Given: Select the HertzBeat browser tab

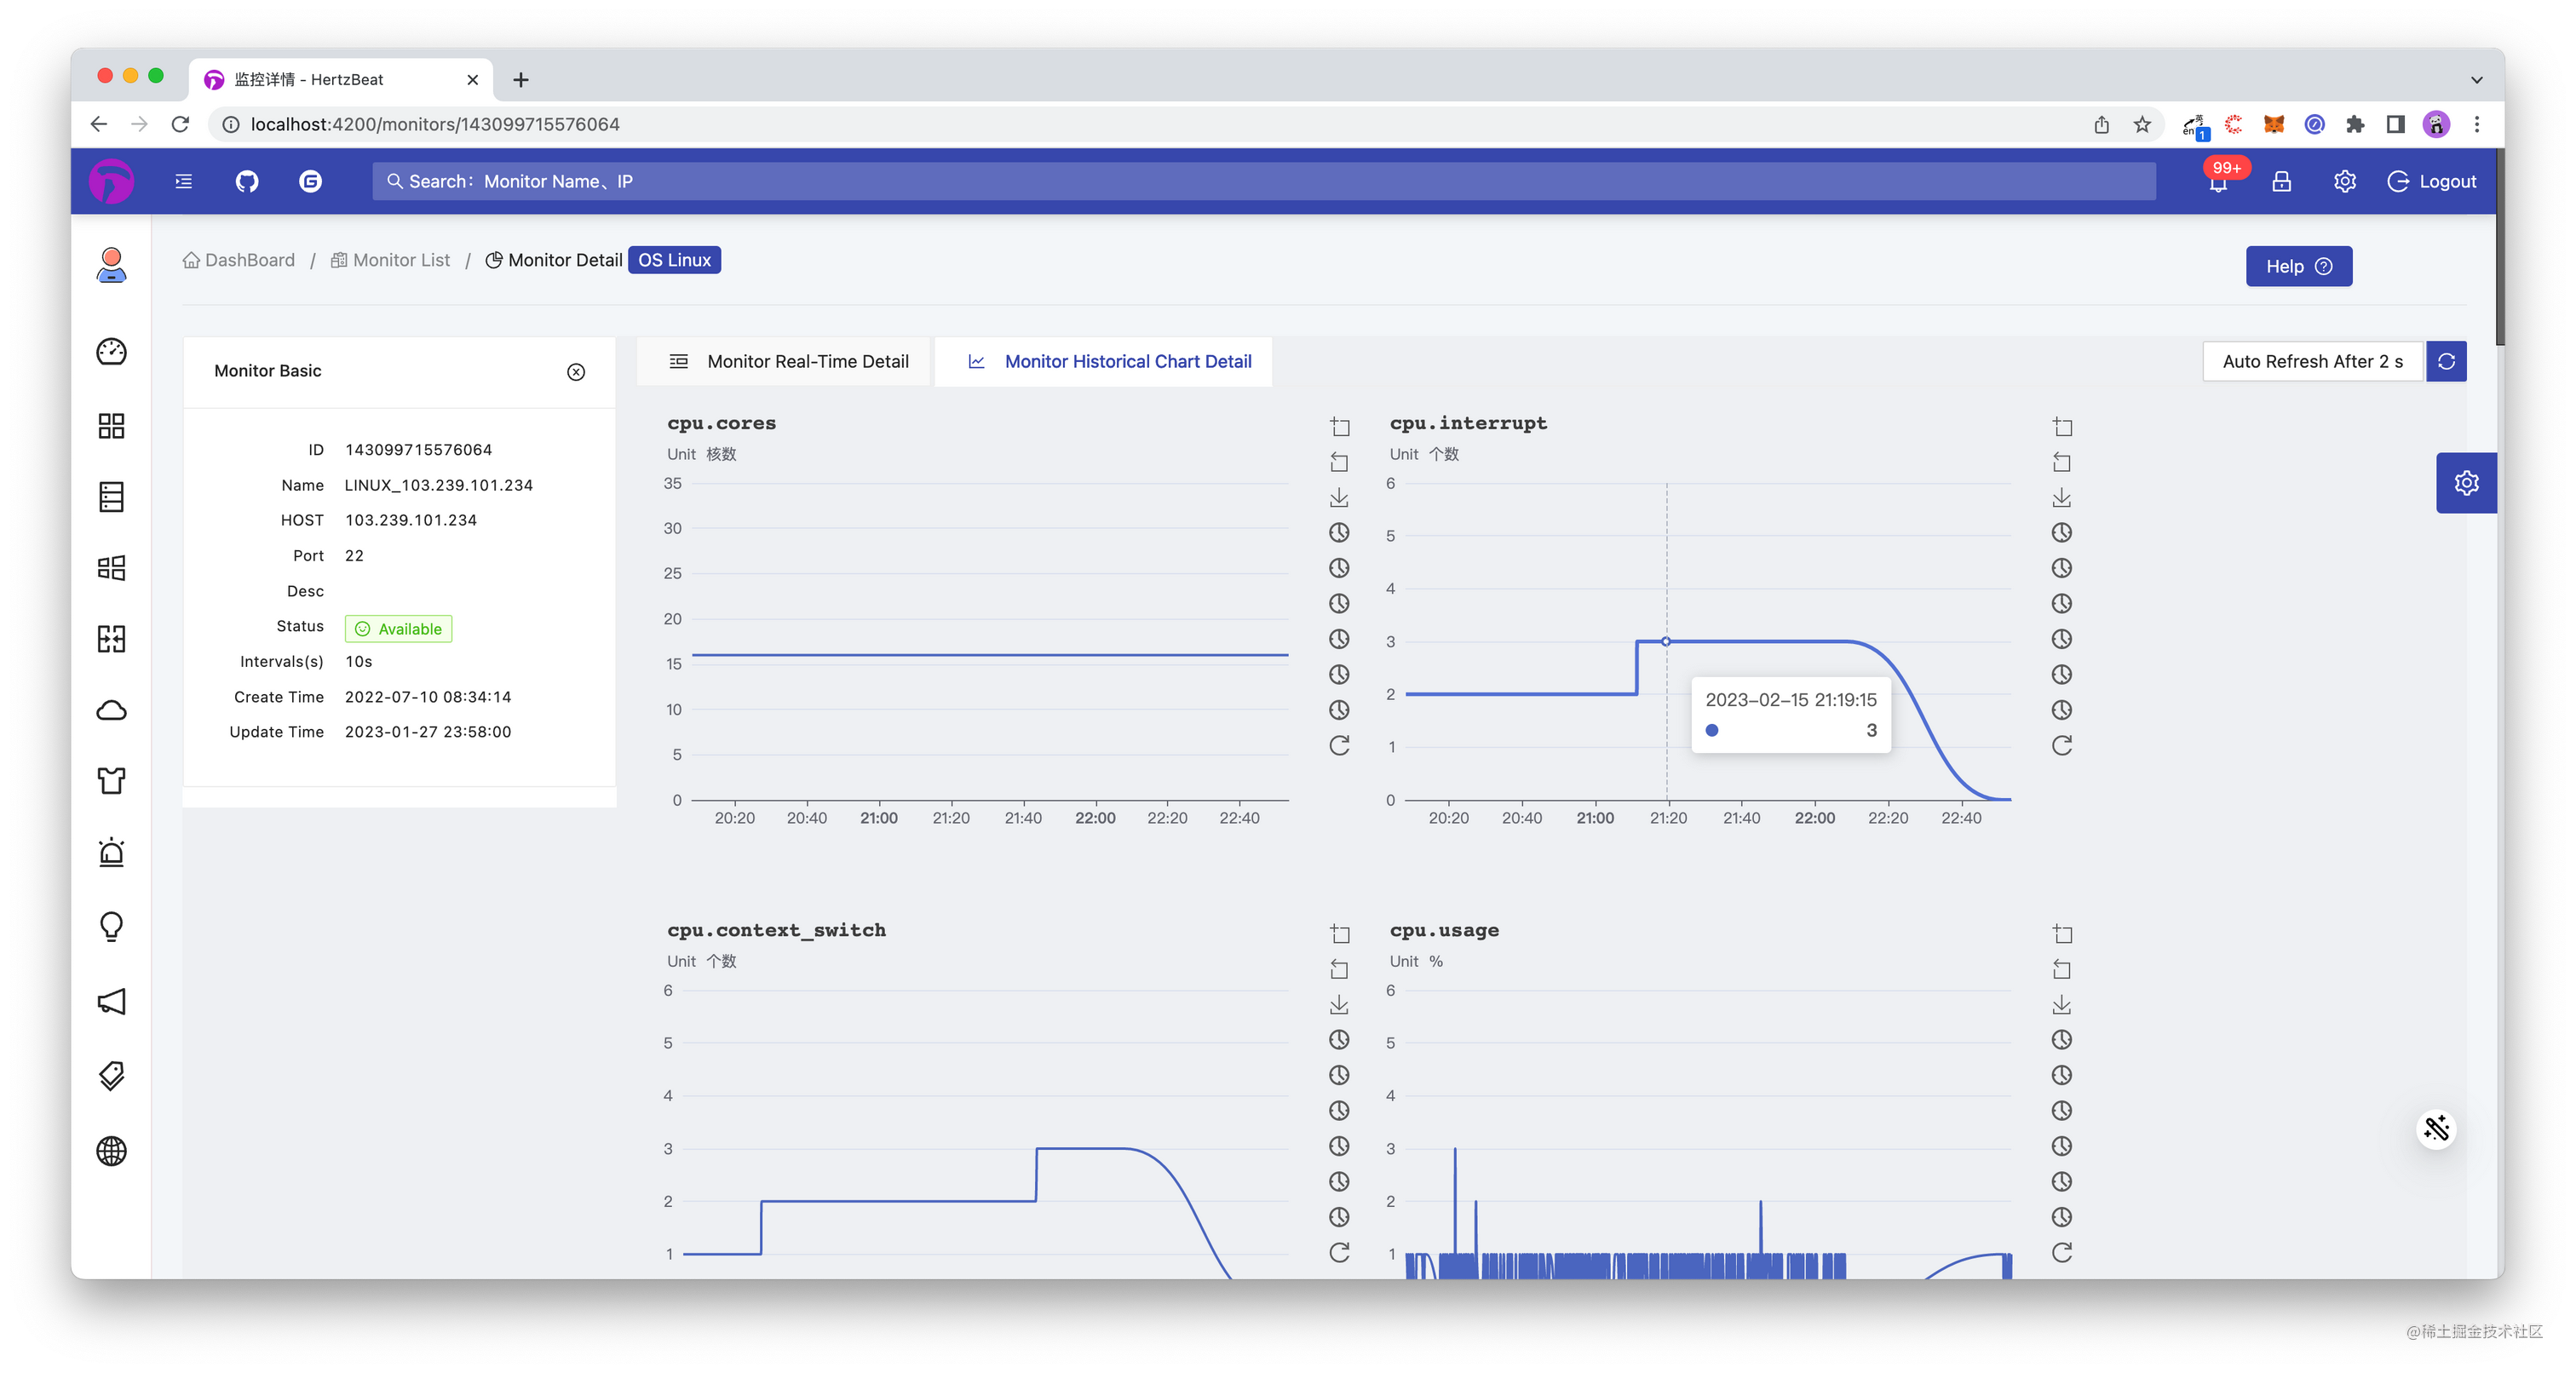Looking at the screenshot, I should click(x=340, y=79).
